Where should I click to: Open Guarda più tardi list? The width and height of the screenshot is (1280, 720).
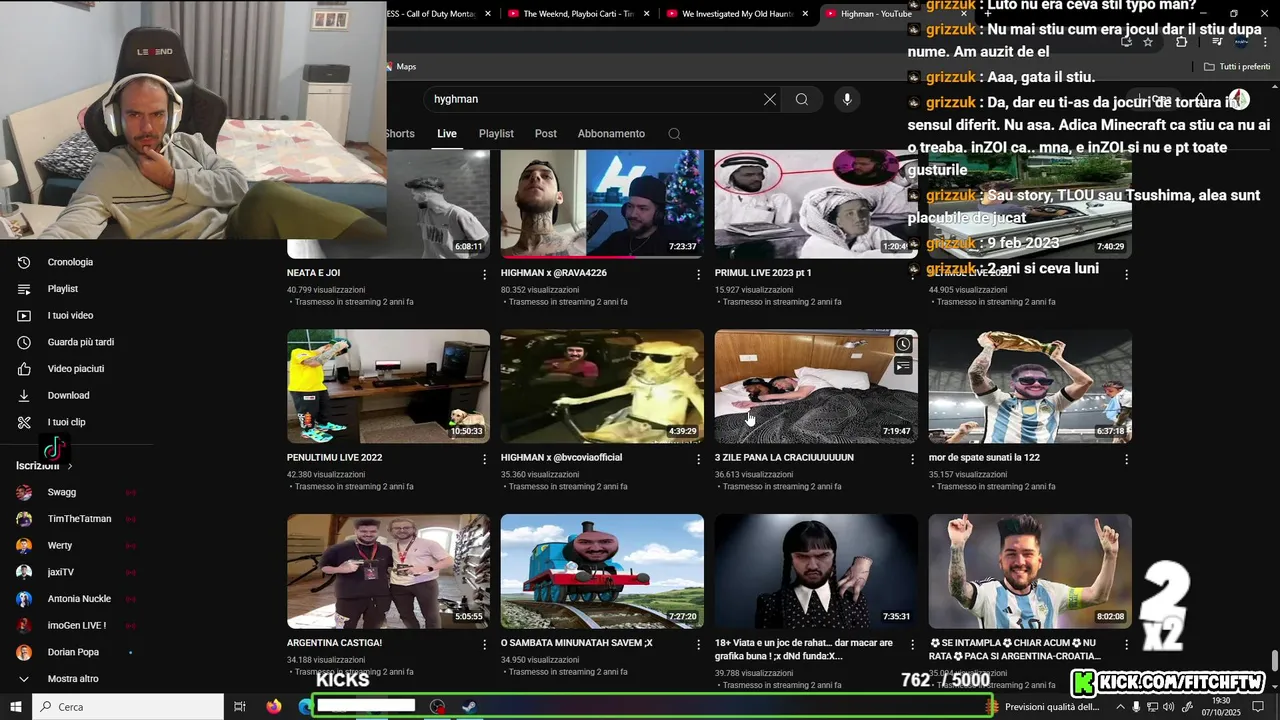pyautogui.click(x=80, y=342)
